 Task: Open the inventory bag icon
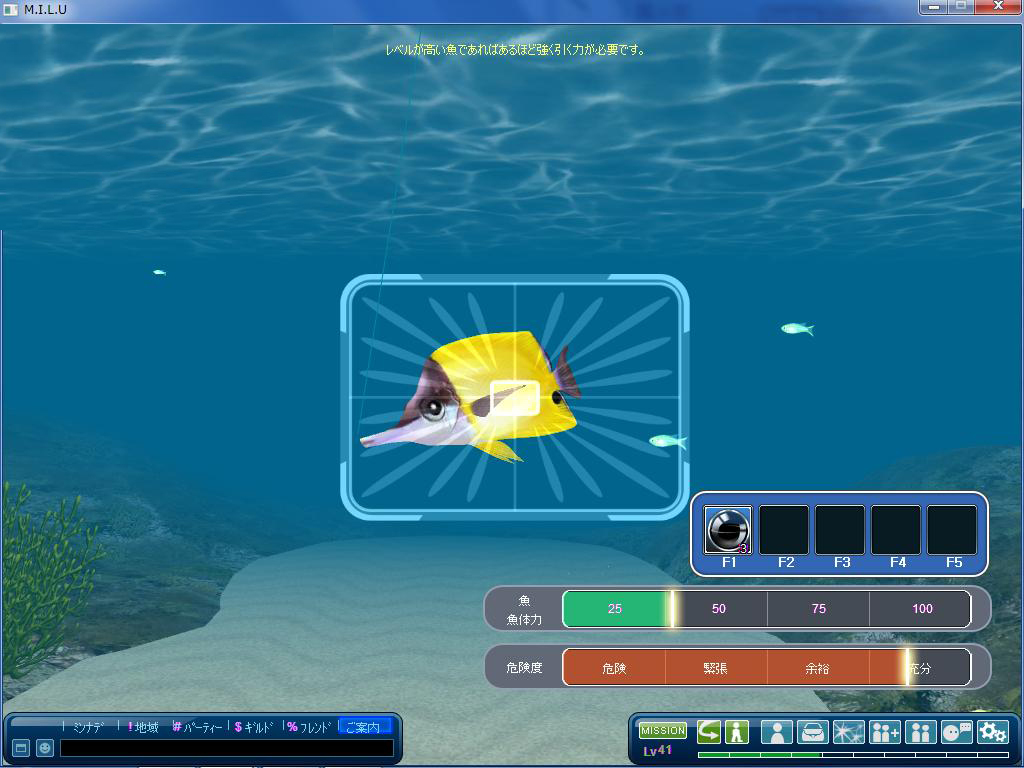coord(812,732)
